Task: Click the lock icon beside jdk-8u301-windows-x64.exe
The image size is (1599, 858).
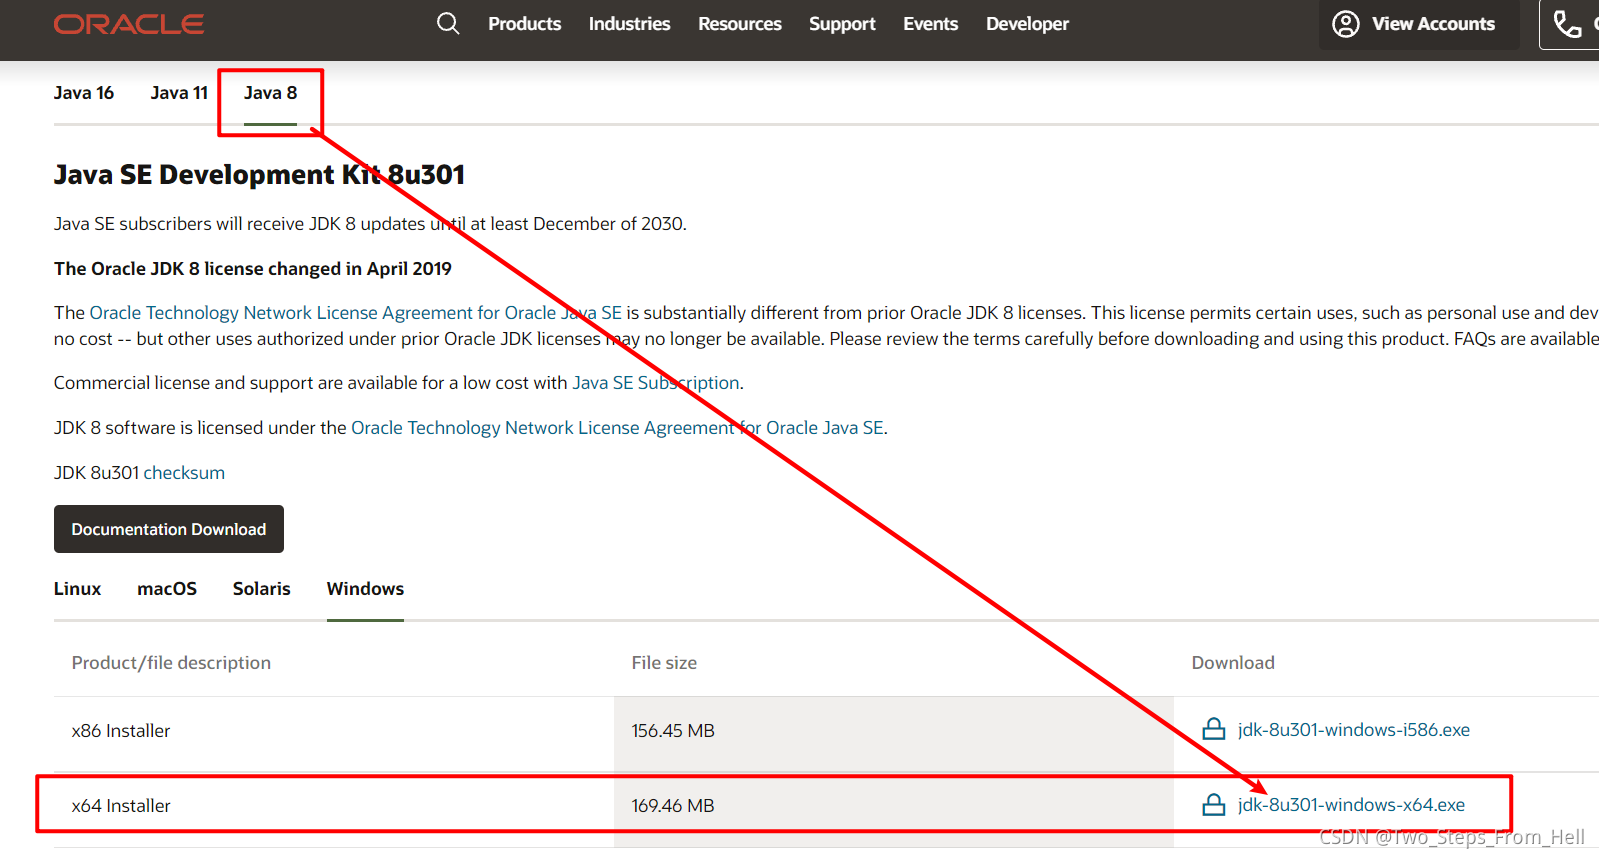Action: click(x=1214, y=804)
